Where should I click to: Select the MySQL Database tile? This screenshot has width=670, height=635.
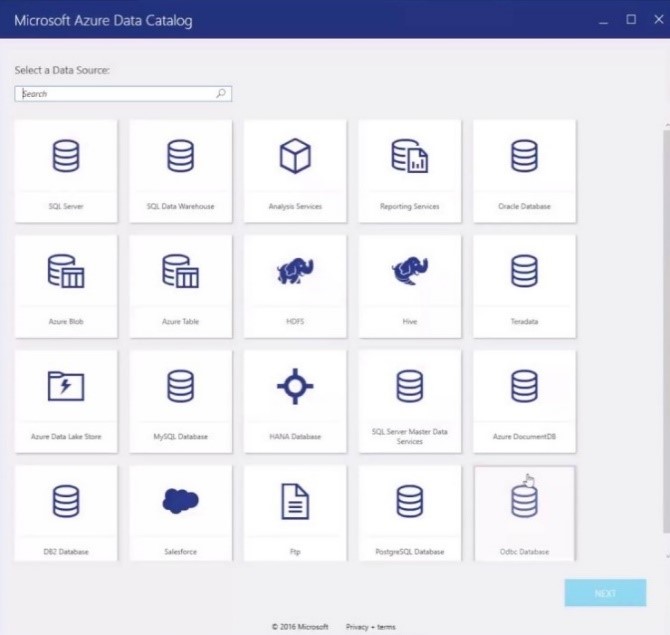[180, 401]
